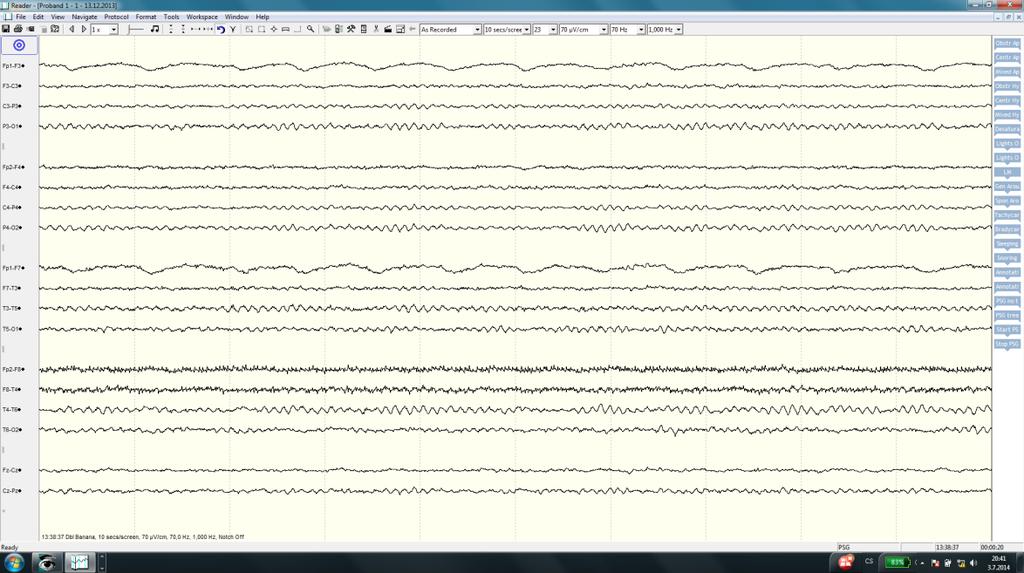
Task: Click the volume speaker tray icon
Action: [x=973, y=563]
